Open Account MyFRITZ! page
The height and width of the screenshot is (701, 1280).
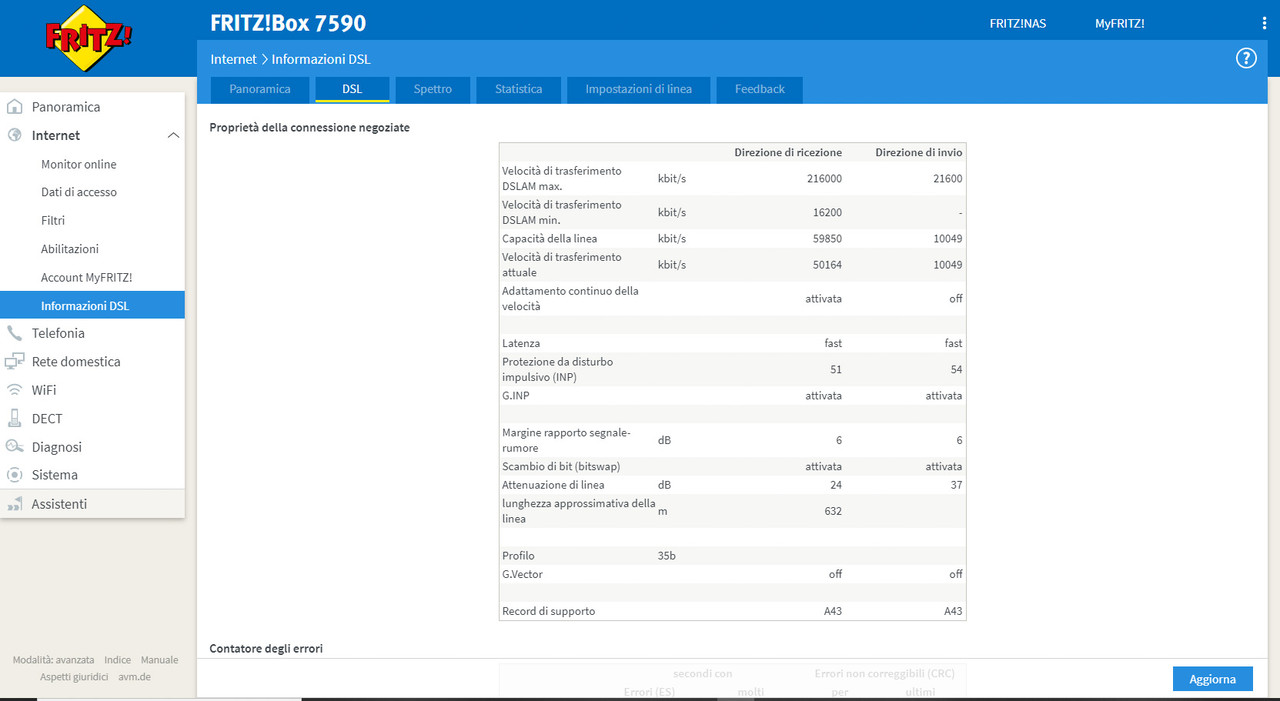coord(87,277)
